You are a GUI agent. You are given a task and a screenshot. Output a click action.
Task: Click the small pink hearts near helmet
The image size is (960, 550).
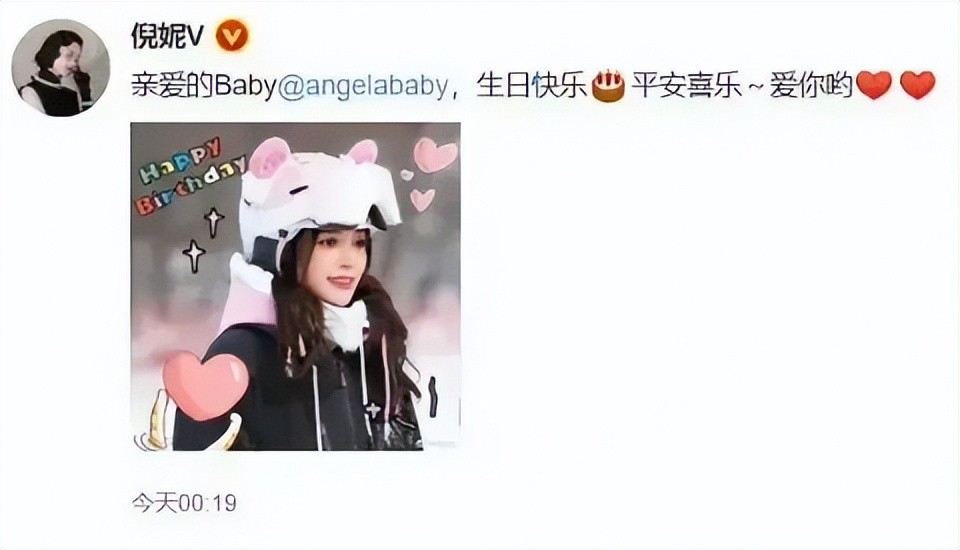(x=430, y=172)
